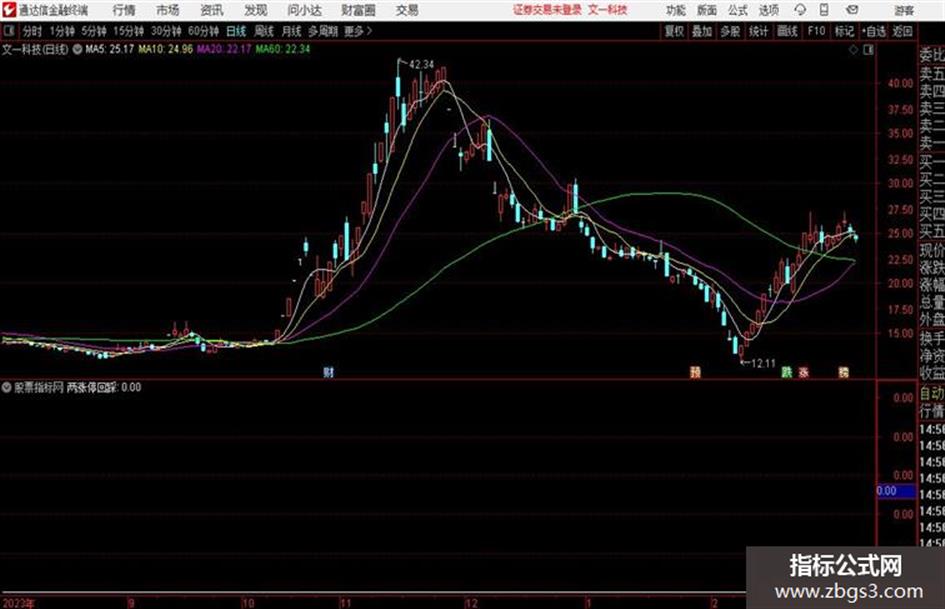Click the MA20: 22.17 indicator value

pyautogui.click(x=224, y=49)
